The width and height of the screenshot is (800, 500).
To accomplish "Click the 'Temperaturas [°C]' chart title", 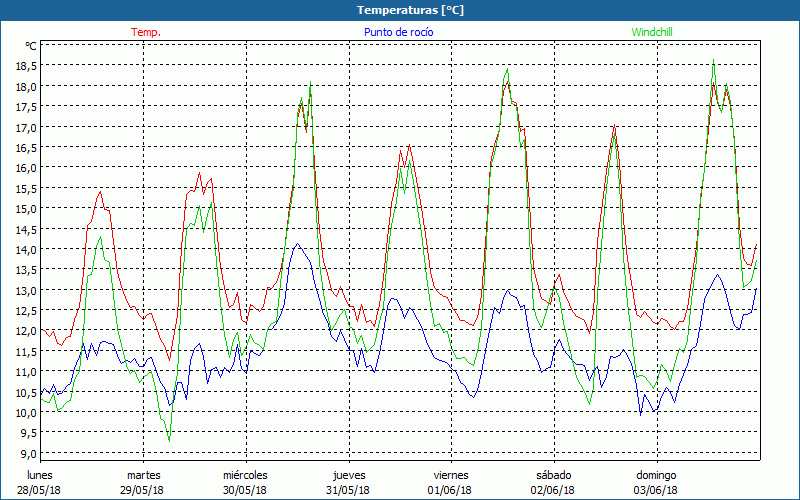I will (x=410, y=10).
